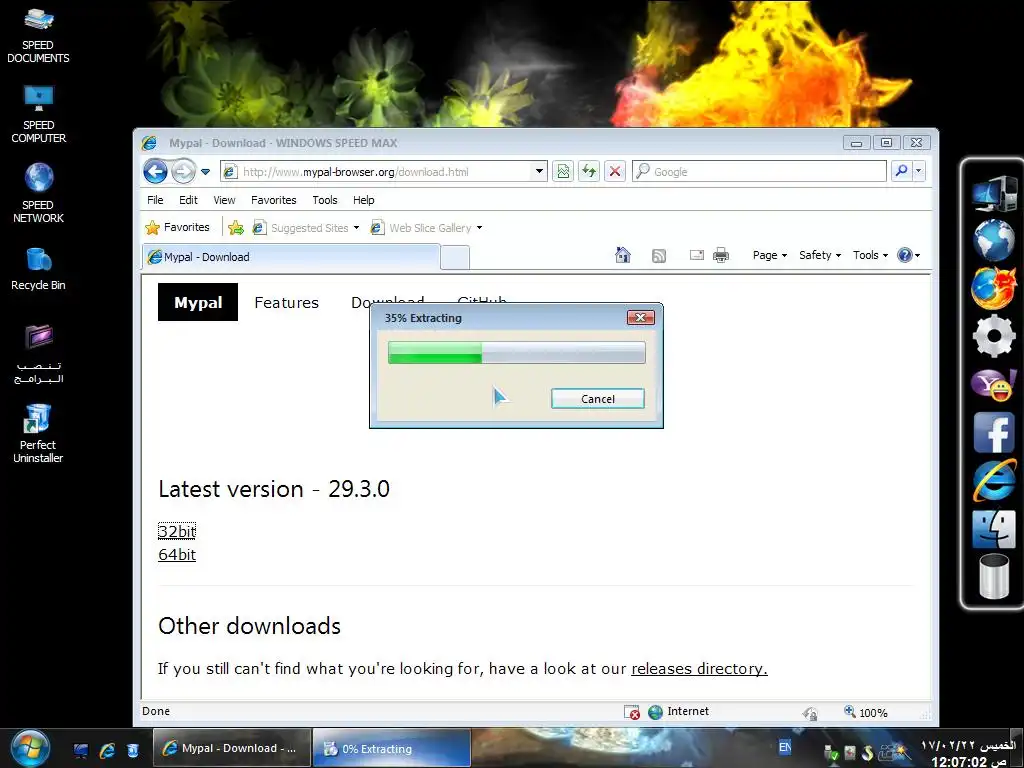1024x768 pixels.
Task: Click the Mypal logo on the page
Action: (x=198, y=302)
